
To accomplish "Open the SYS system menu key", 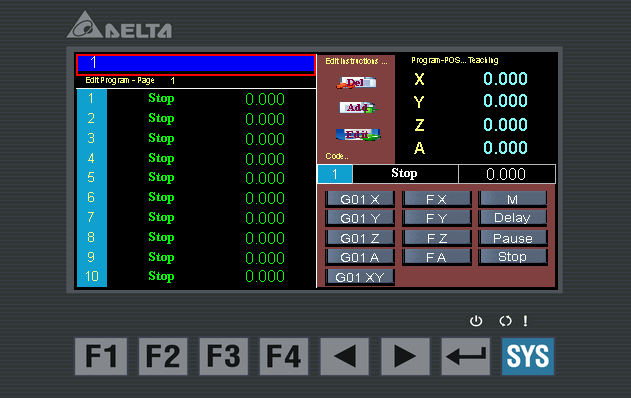I will tap(528, 357).
